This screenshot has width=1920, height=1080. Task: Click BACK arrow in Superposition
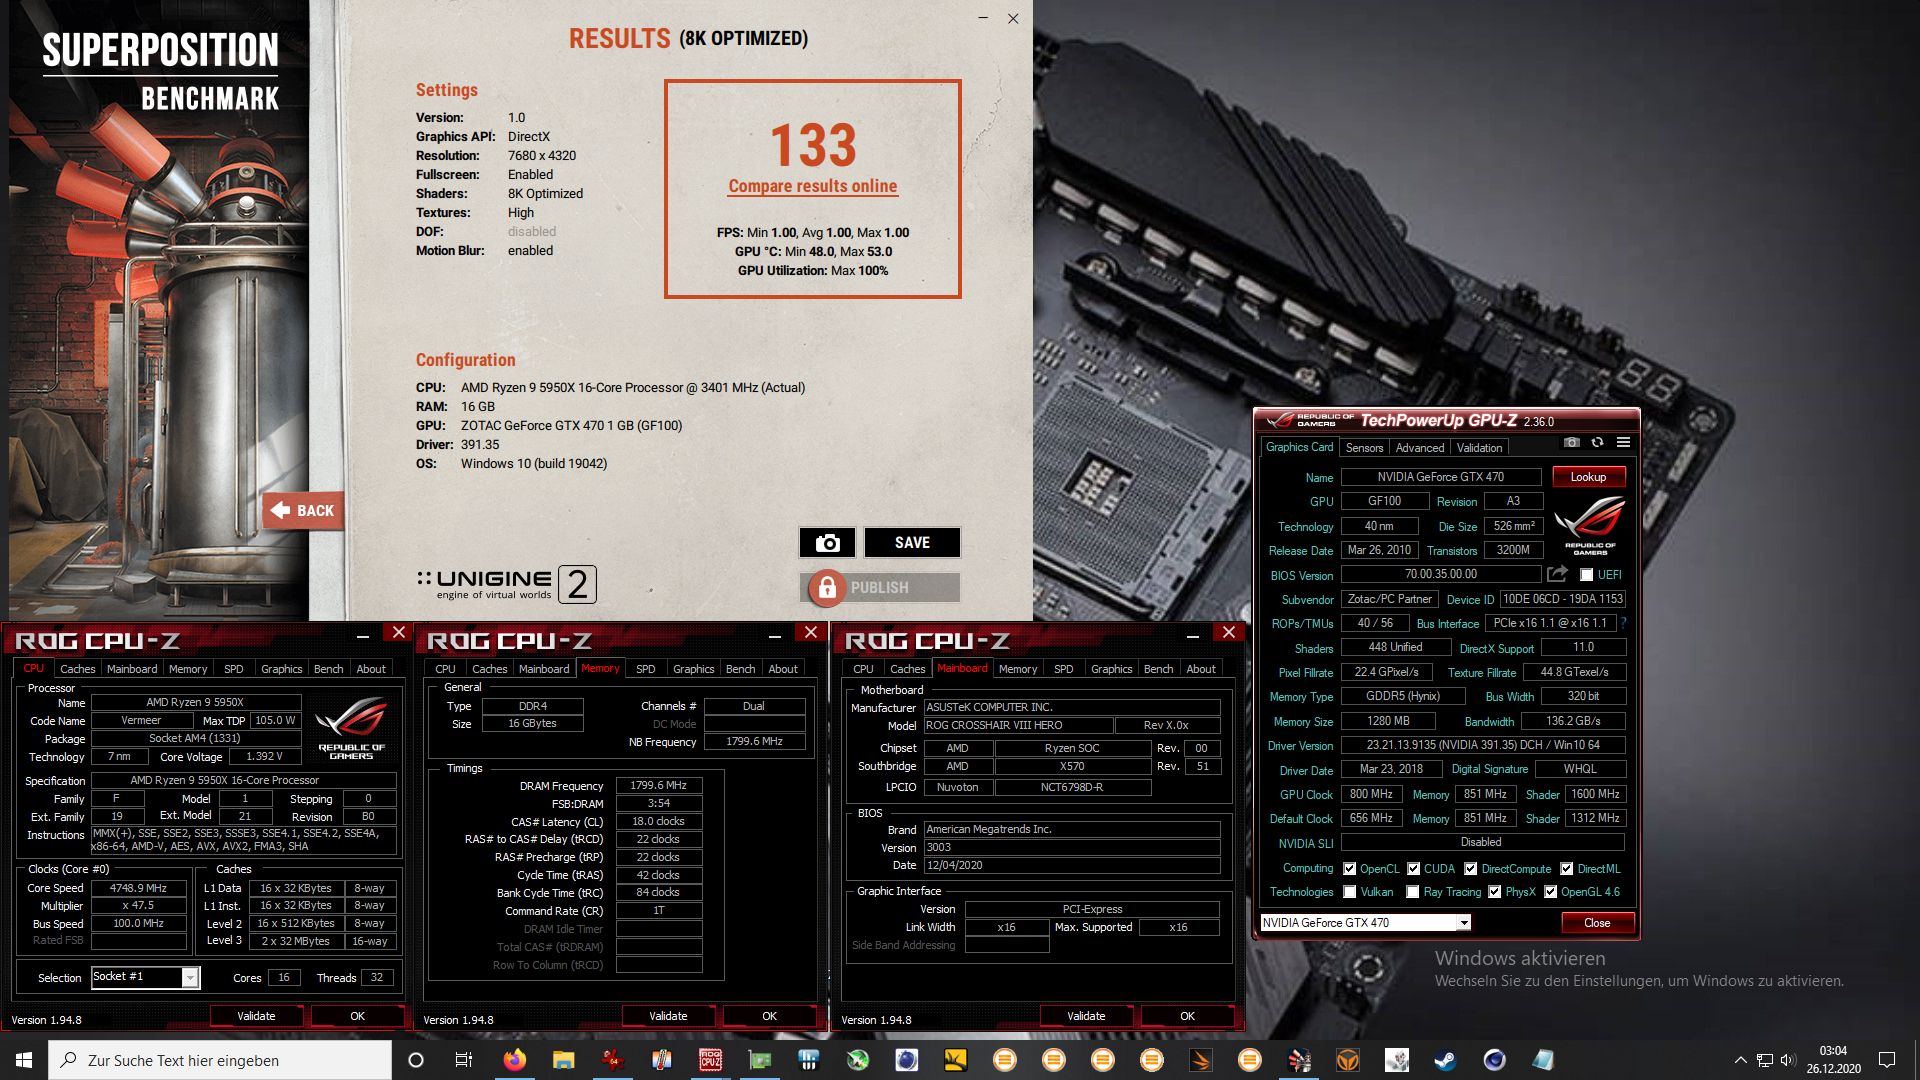[x=303, y=510]
